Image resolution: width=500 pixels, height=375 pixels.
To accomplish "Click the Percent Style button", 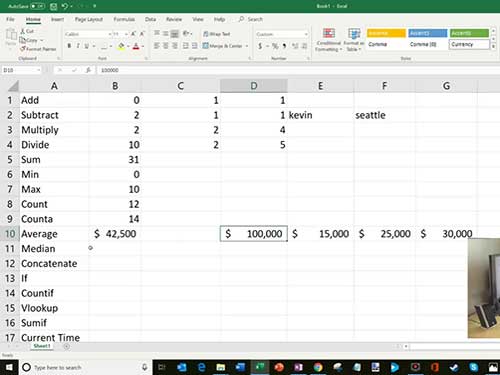I will pos(275,46).
